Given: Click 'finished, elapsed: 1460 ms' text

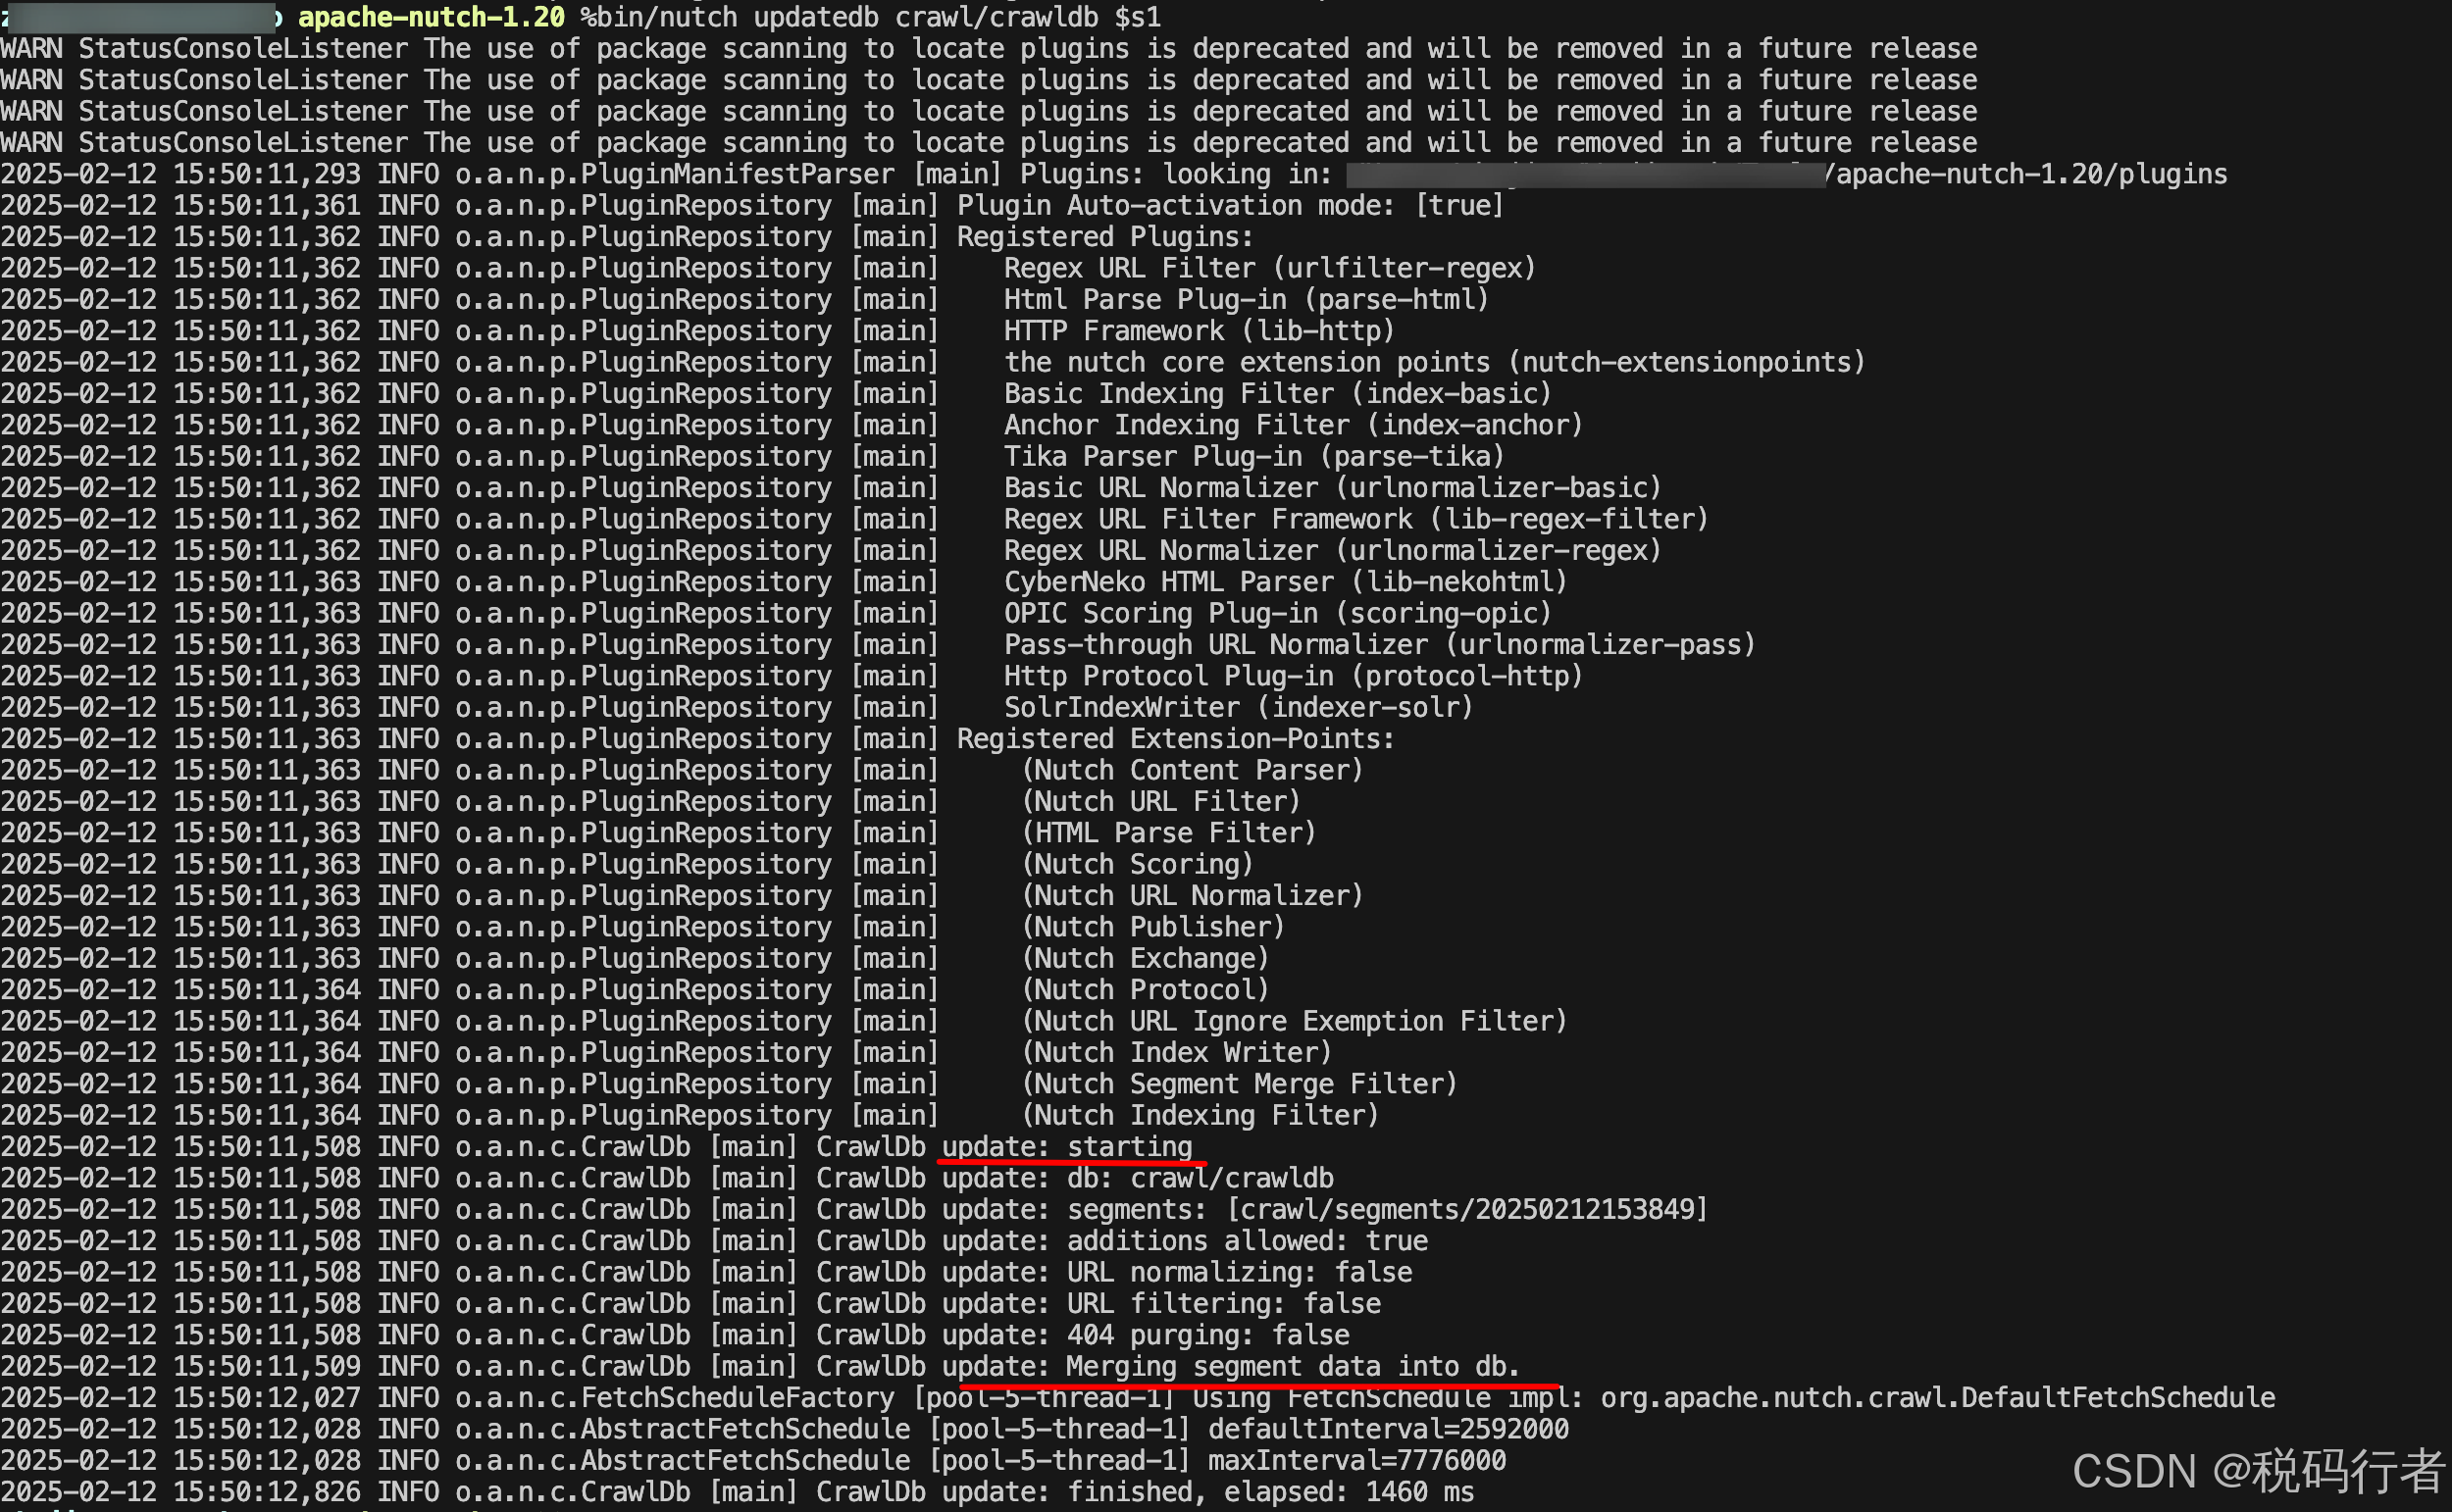Looking at the screenshot, I should pyautogui.click(x=1270, y=1491).
